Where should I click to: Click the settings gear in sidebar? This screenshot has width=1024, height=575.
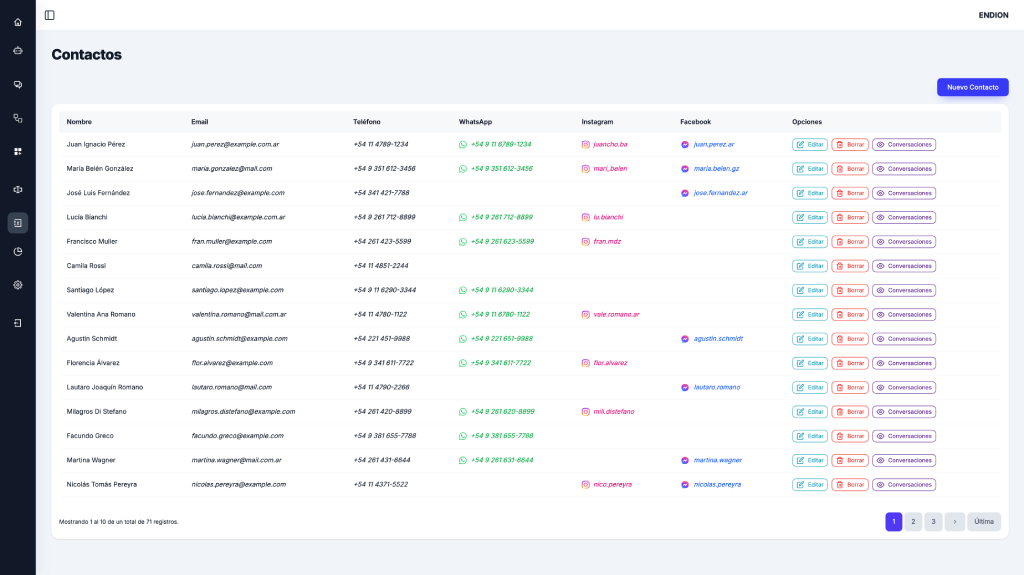click(x=18, y=285)
